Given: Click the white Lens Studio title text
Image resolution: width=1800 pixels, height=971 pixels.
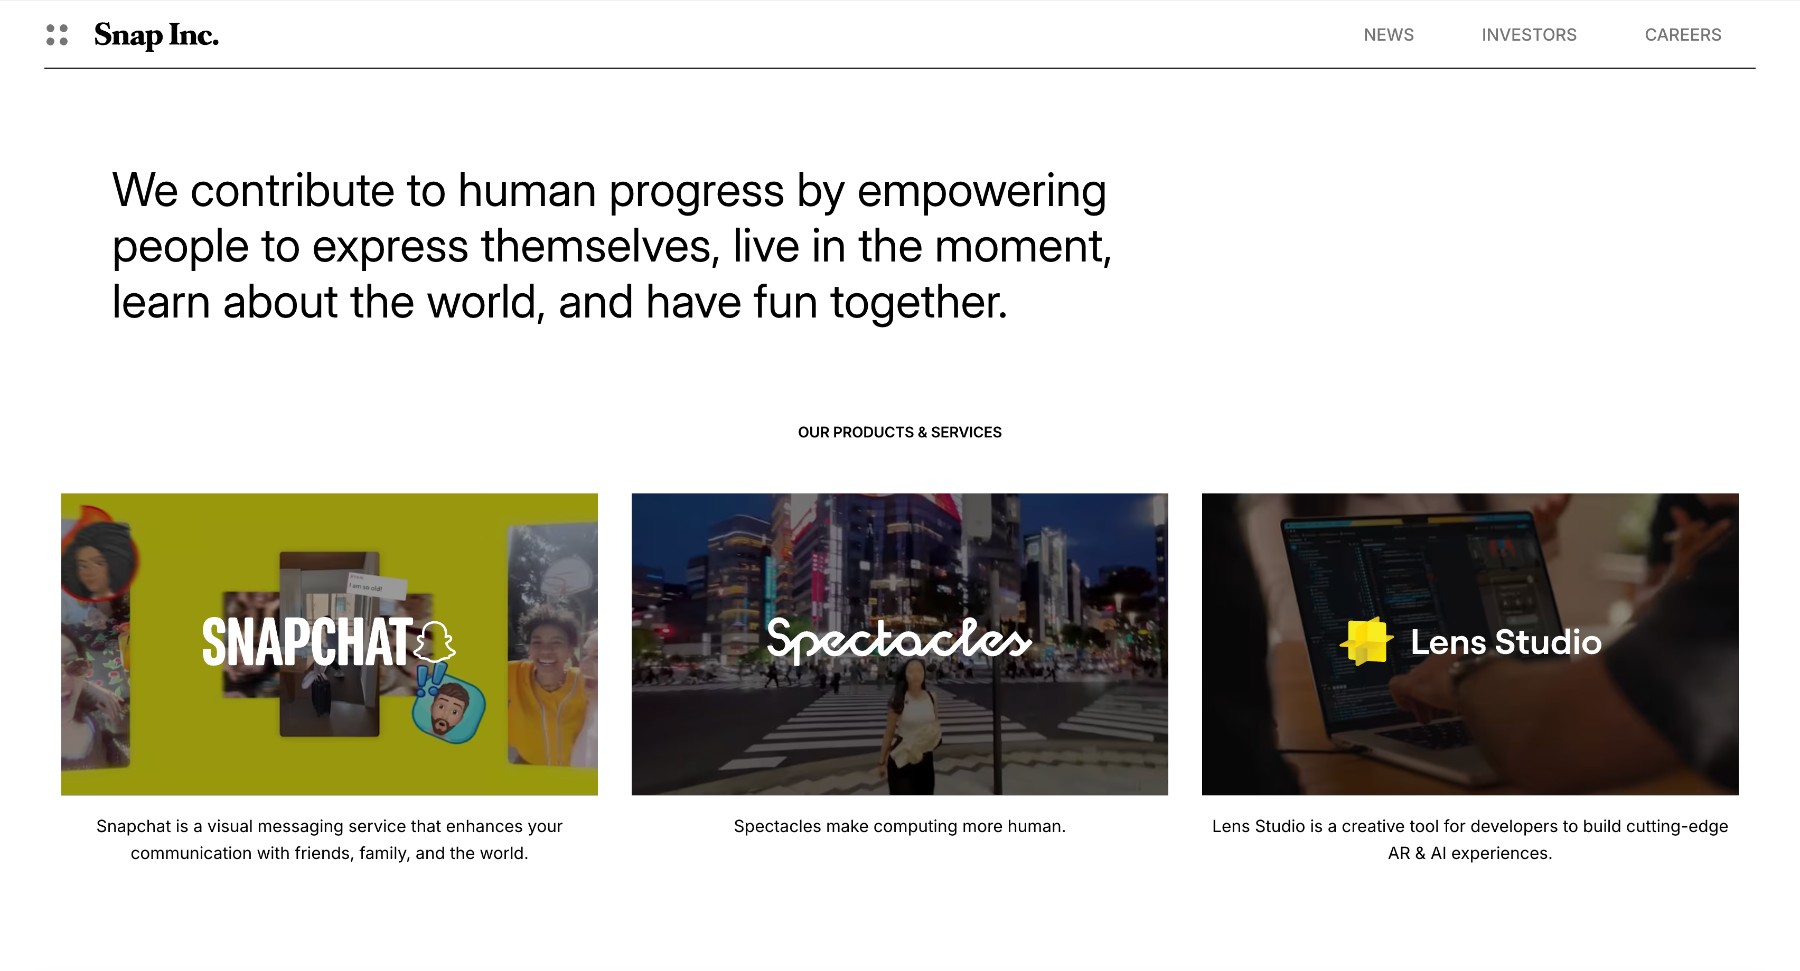Looking at the screenshot, I should click(x=1505, y=642).
